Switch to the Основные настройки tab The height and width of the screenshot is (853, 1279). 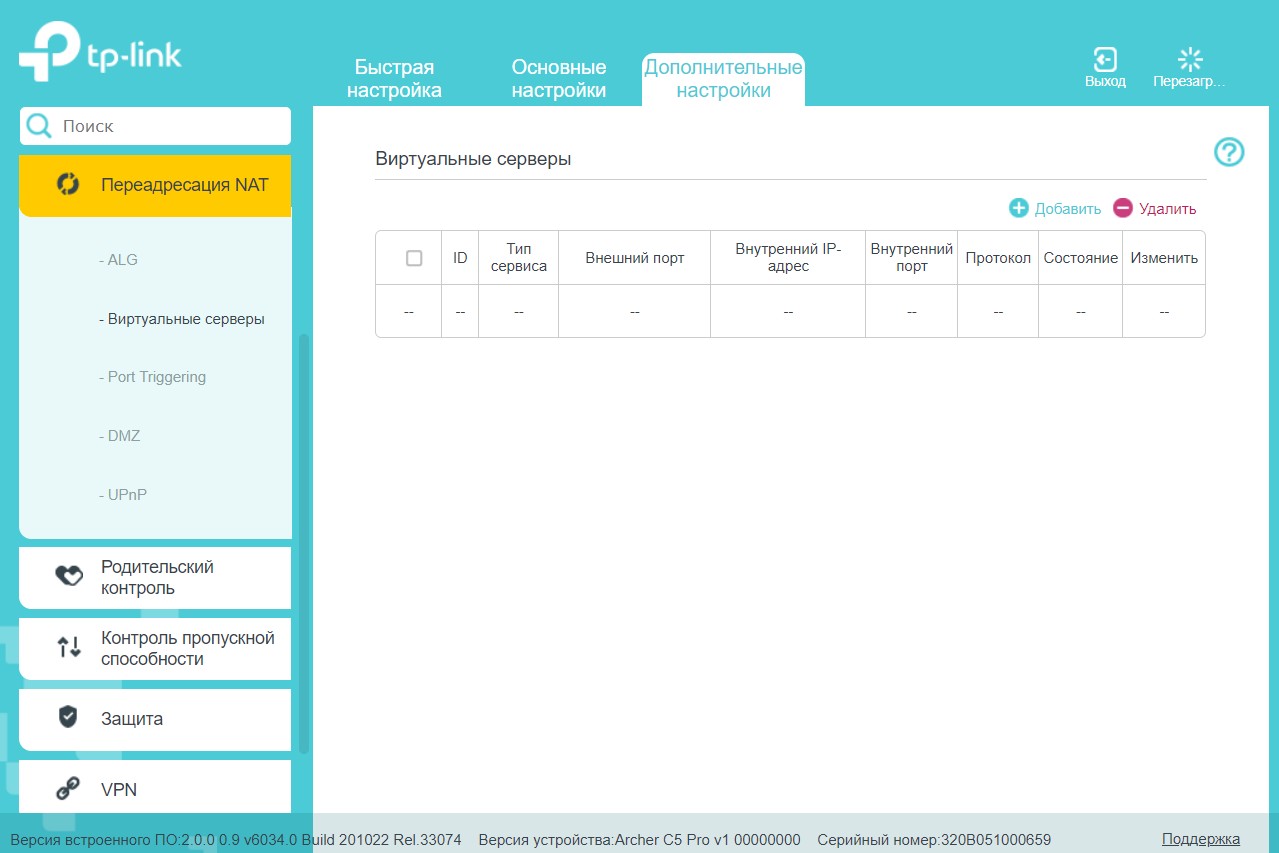(558, 79)
